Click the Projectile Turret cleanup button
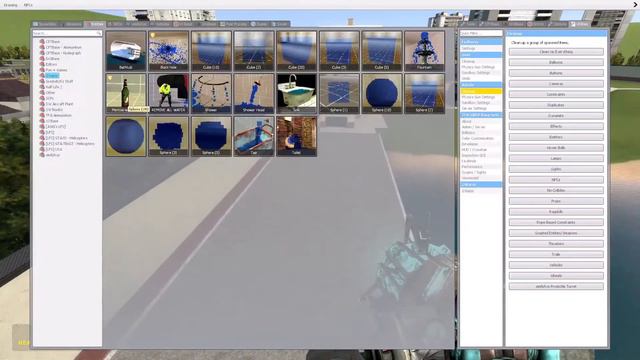 [556, 287]
